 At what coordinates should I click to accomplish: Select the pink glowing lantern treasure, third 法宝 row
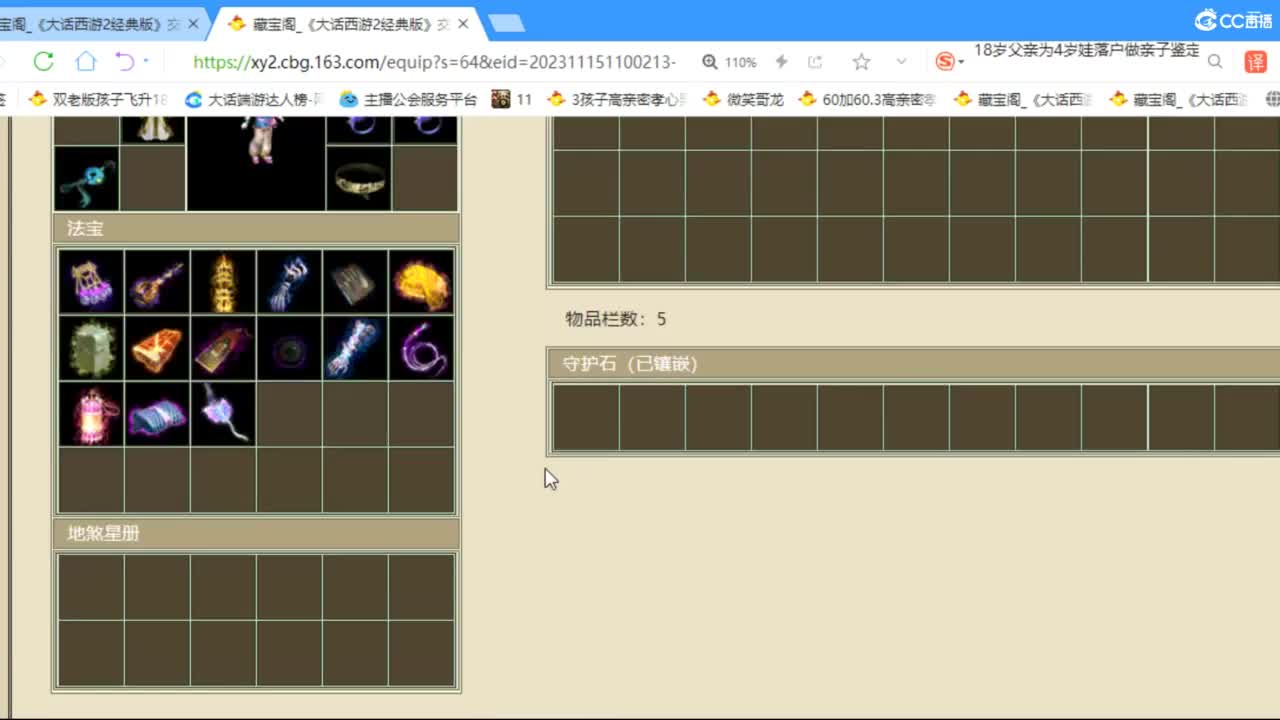click(91, 414)
